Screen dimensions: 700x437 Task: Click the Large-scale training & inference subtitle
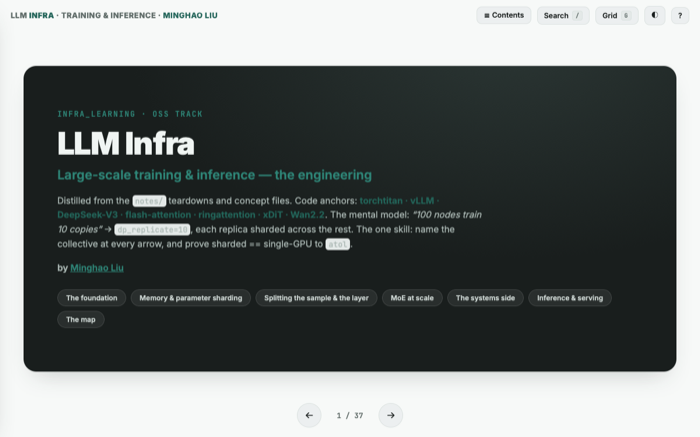coord(214,175)
